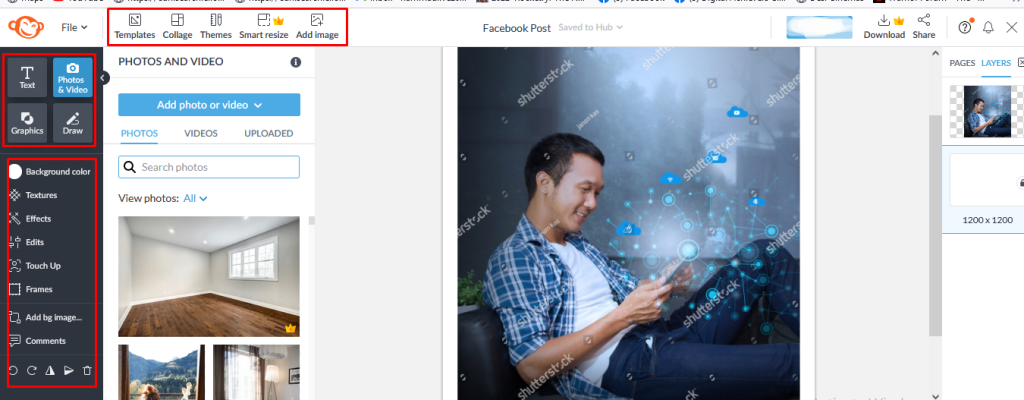Click the canvas photo of the man
The width and height of the screenshot is (1024, 400).
tap(628, 223)
